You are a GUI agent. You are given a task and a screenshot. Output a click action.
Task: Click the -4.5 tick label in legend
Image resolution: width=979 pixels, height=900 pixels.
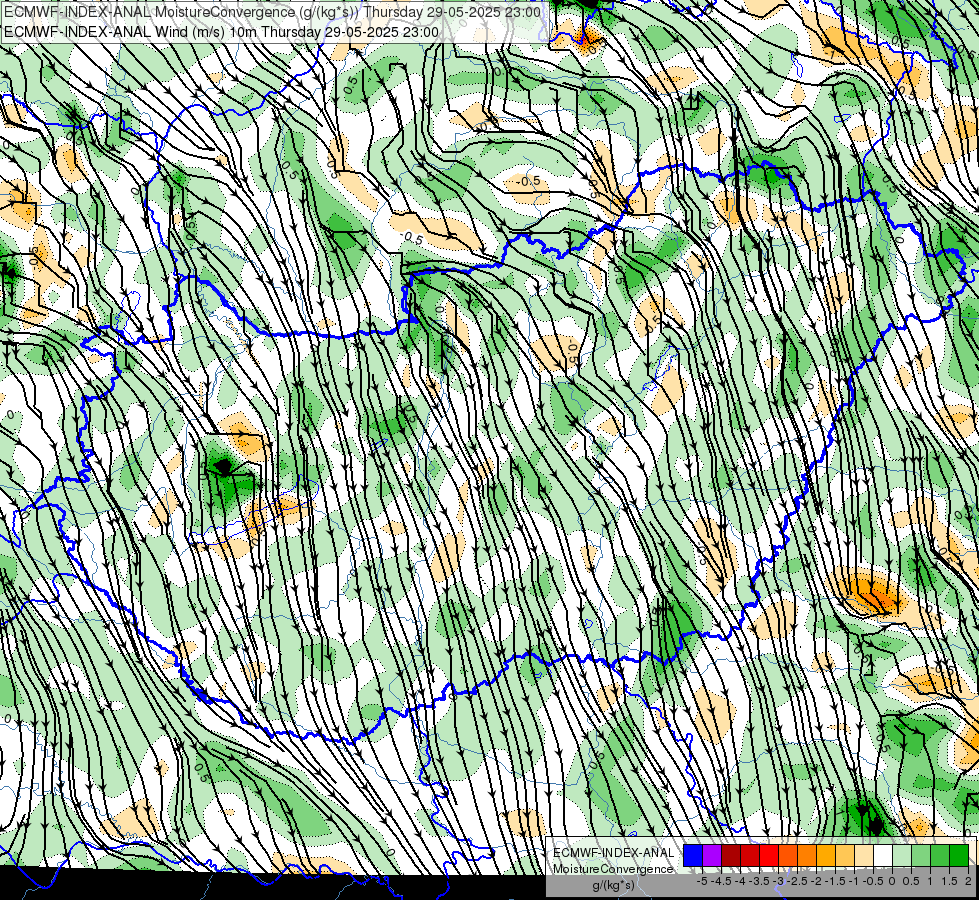pos(721,881)
